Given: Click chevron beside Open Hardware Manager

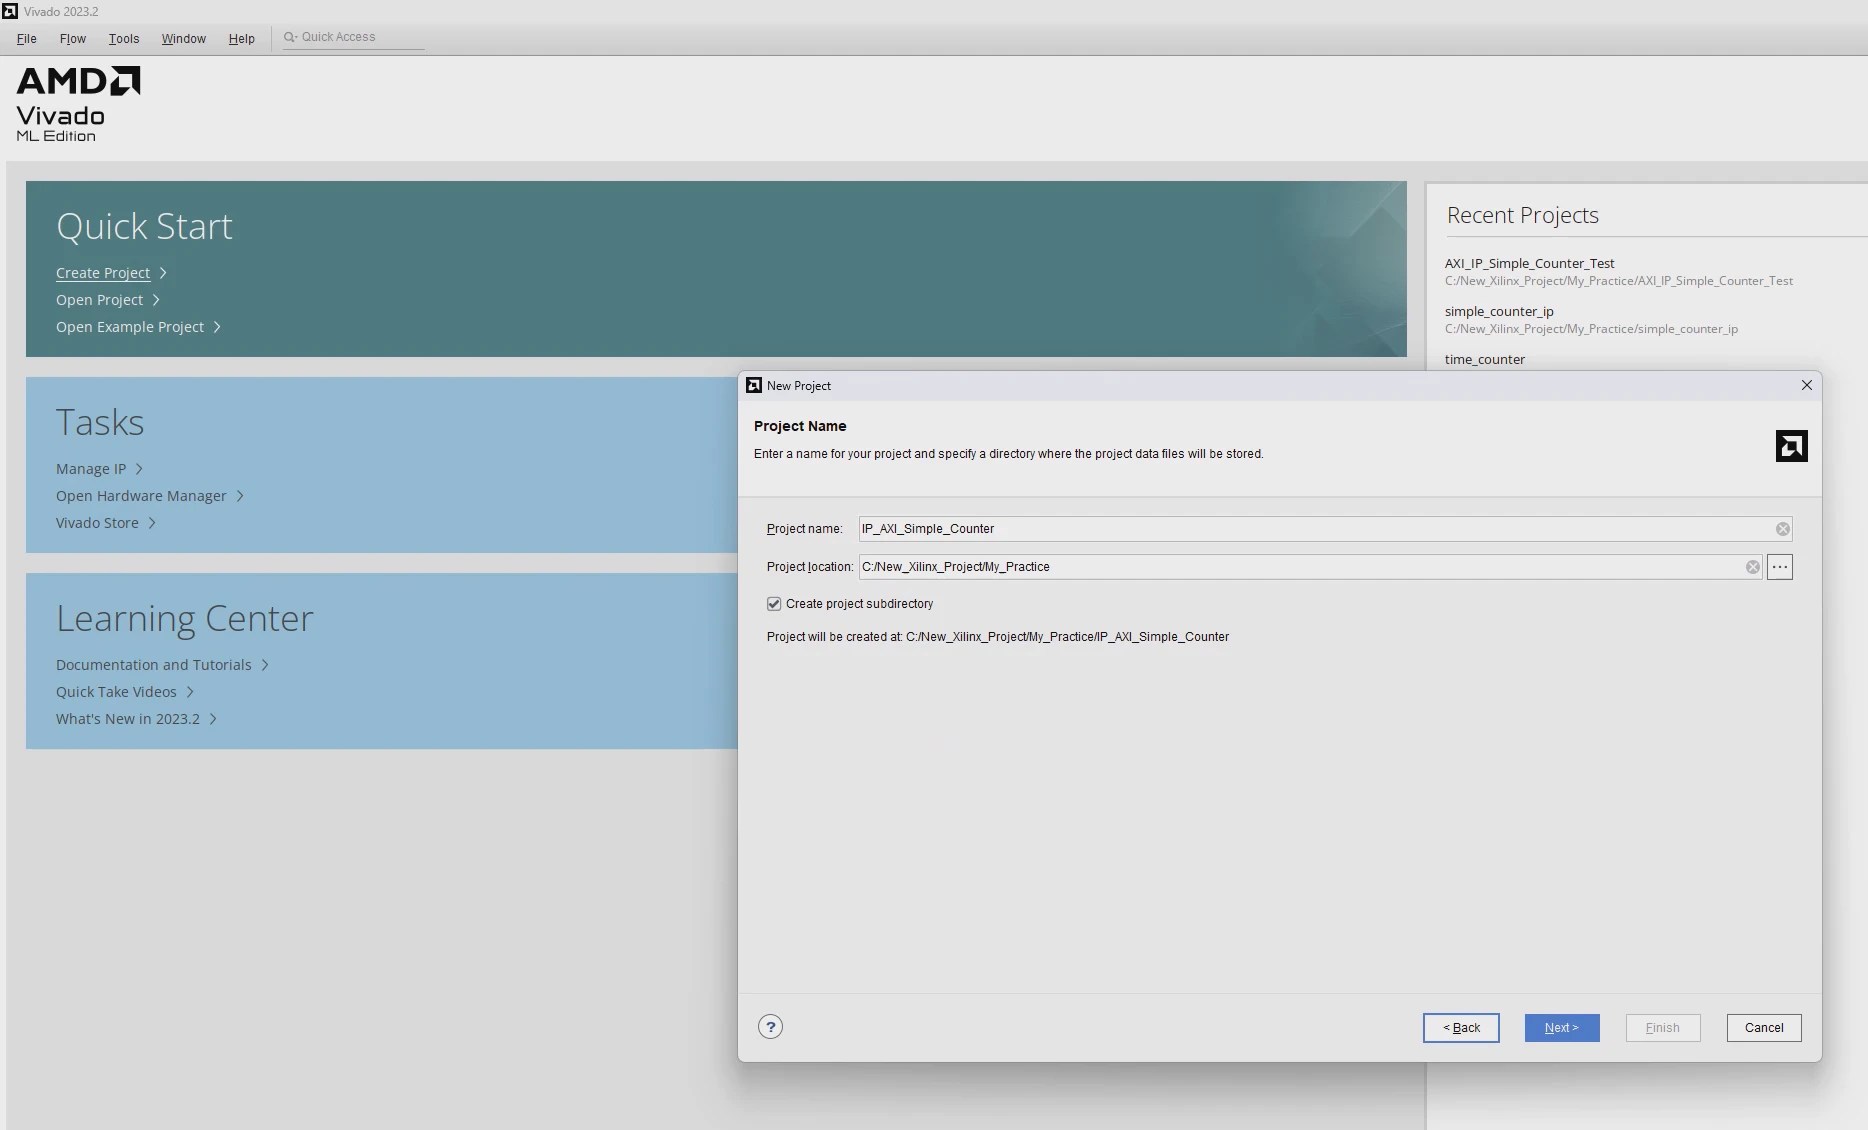Looking at the screenshot, I should [x=240, y=496].
